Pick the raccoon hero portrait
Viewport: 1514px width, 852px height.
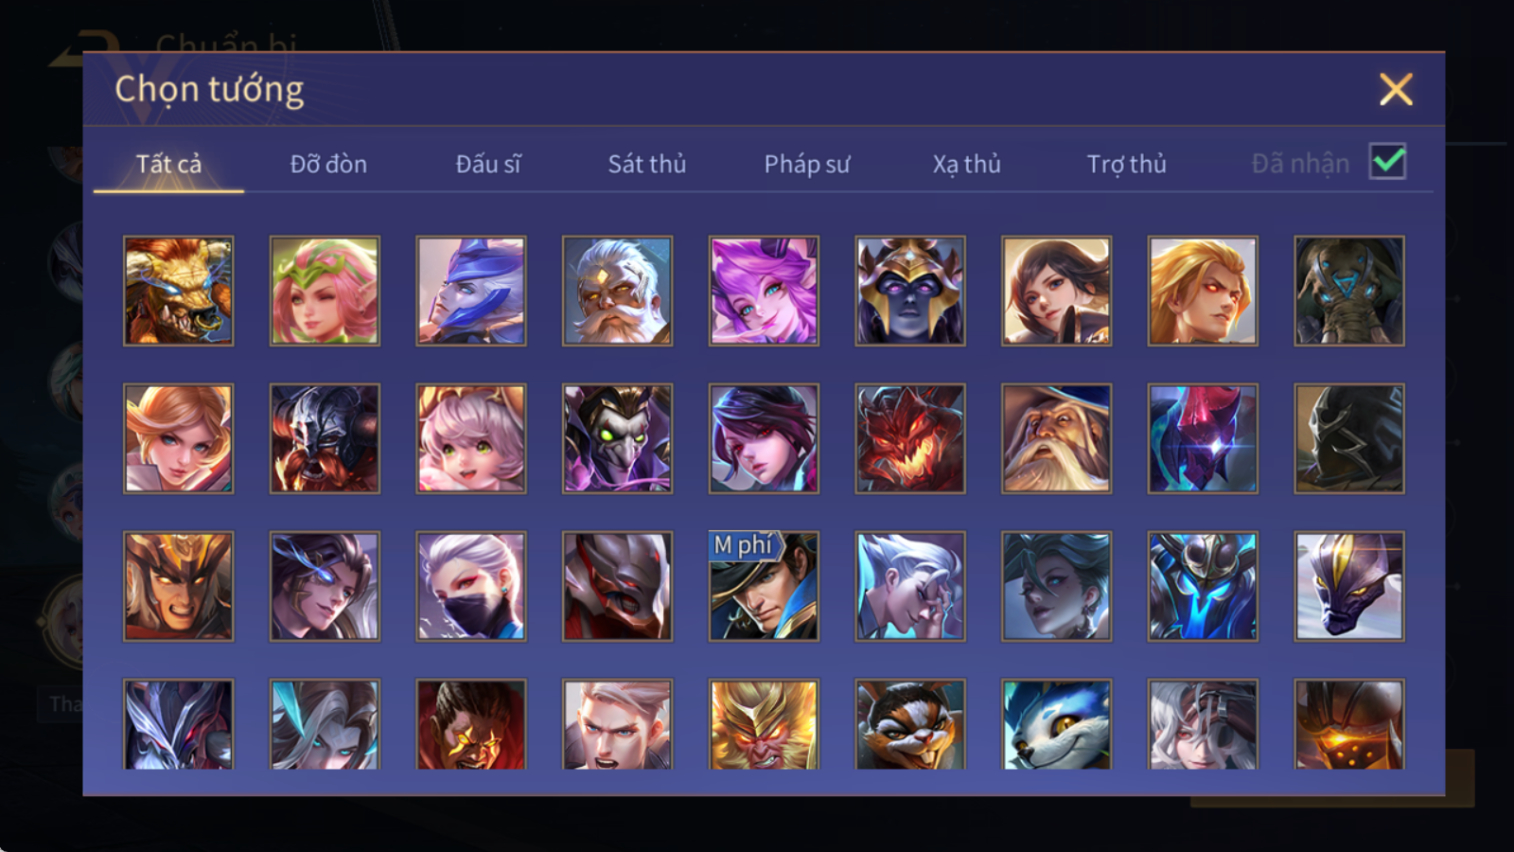[910, 724]
